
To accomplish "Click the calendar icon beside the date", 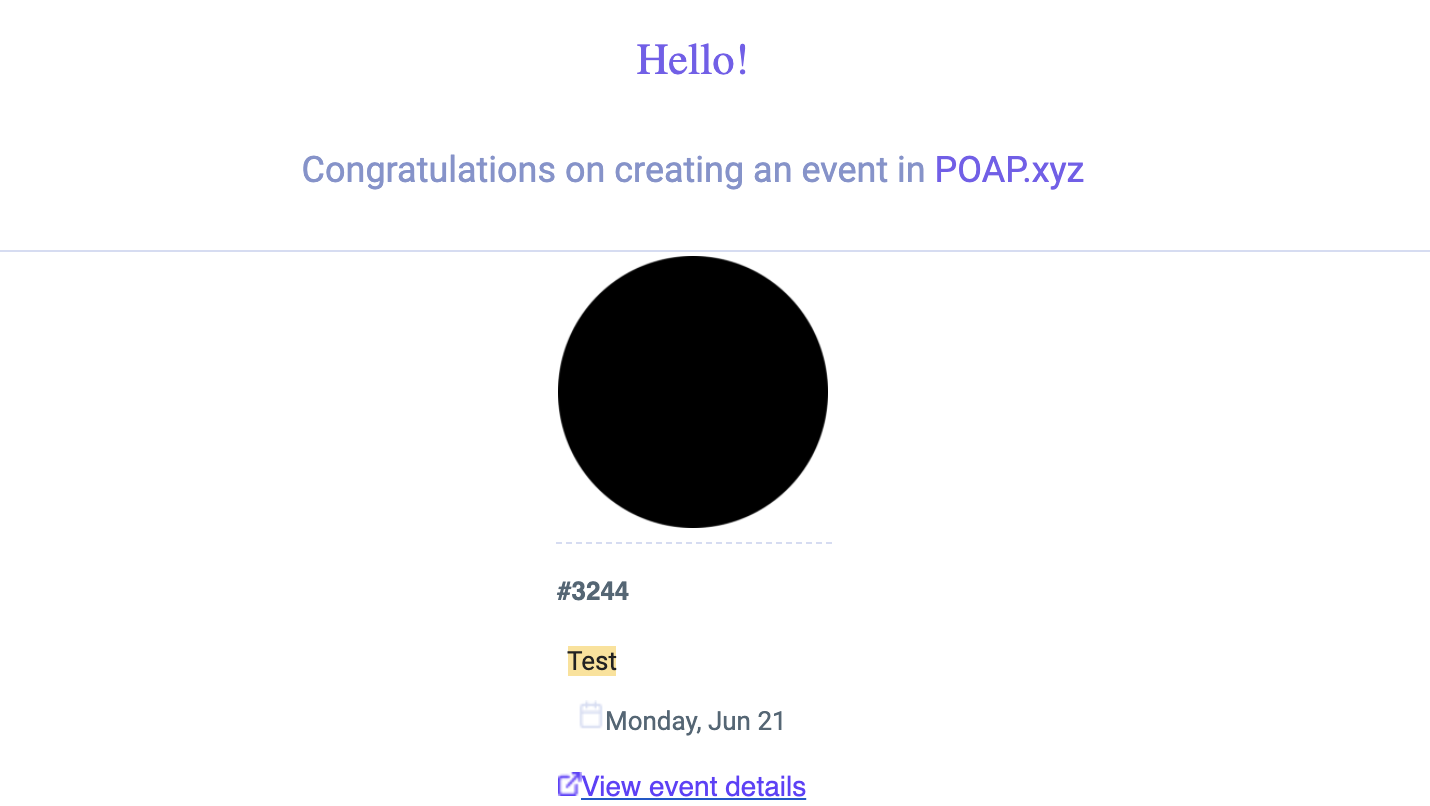I will coord(591,715).
